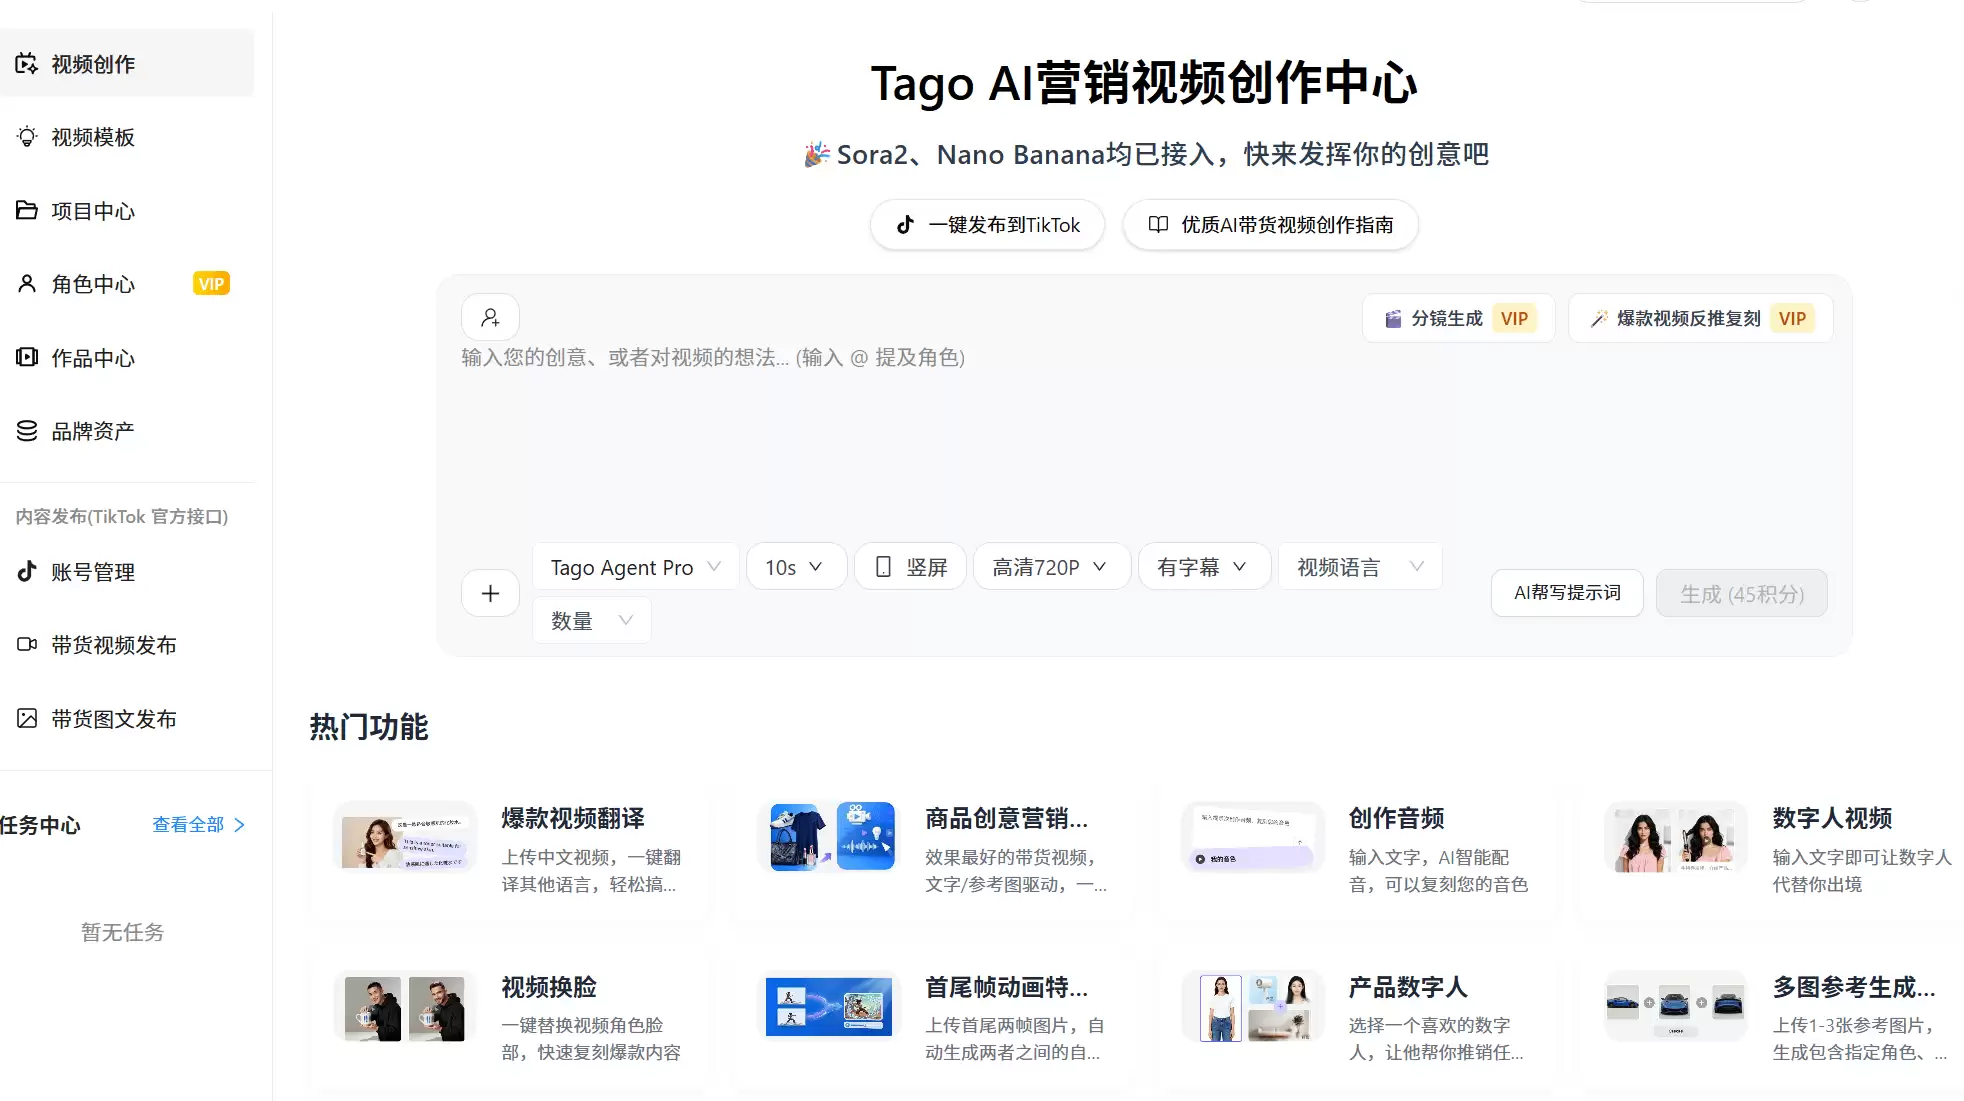Viewport: 1964px width, 1101px height.
Task: Click the 爆款视频翻译 thumbnail
Action: (x=405, y=837)
